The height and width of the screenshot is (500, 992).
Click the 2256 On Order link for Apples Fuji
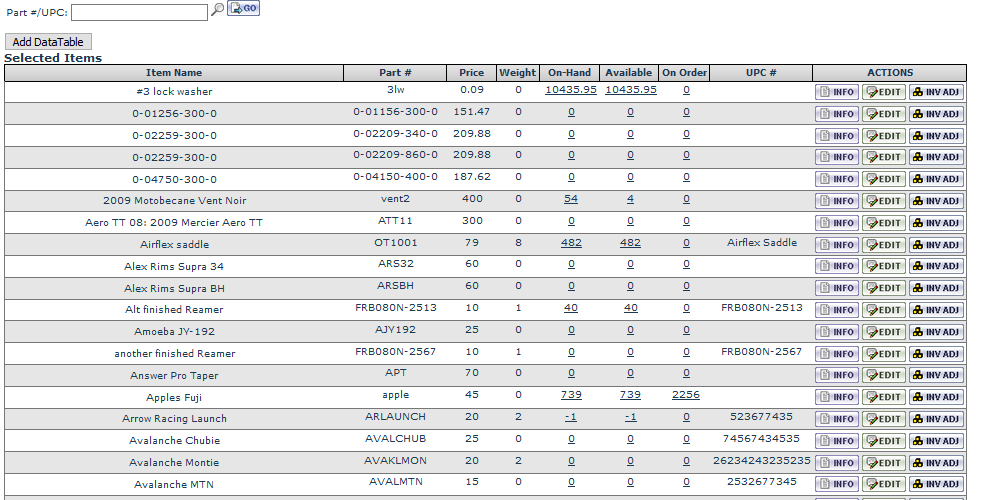[685, 395]
